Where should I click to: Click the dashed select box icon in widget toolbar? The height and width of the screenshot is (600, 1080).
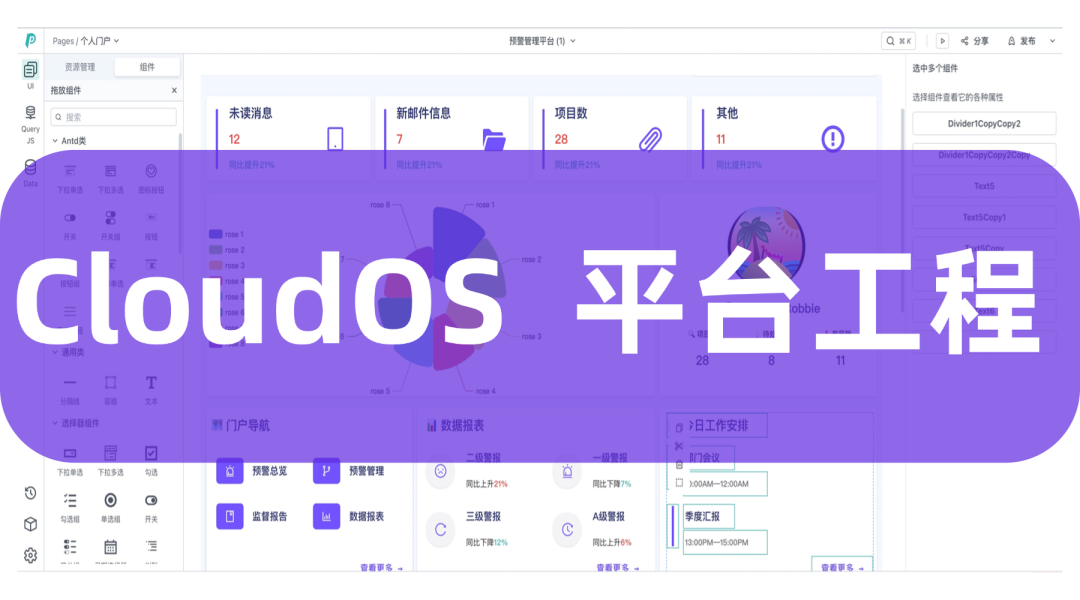[679, 483]
